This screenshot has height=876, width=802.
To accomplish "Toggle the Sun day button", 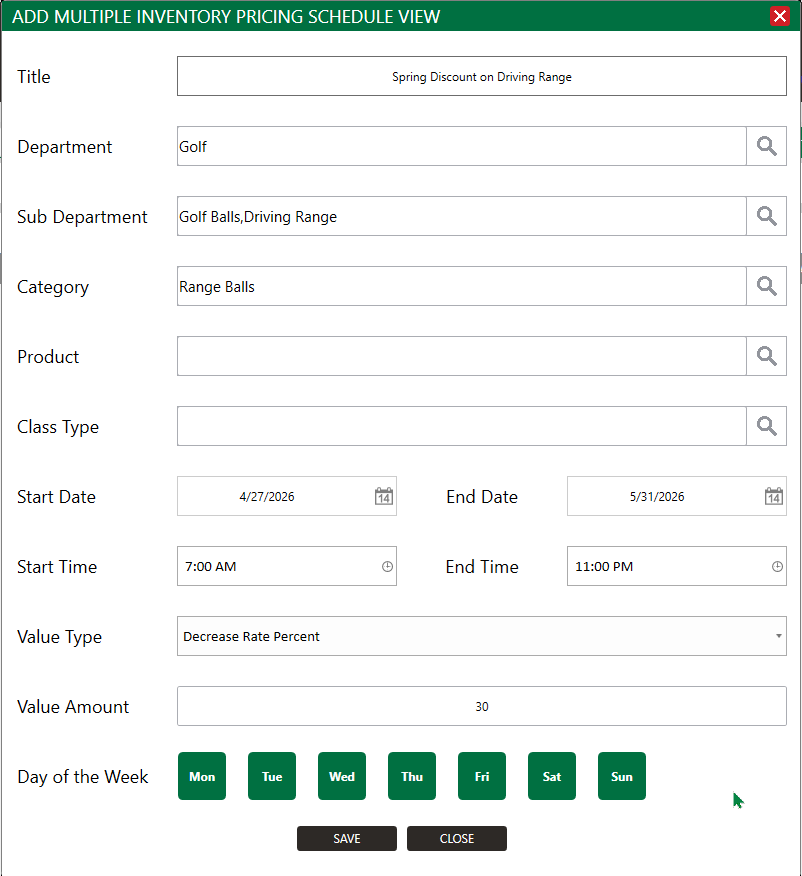I will 622,776.
